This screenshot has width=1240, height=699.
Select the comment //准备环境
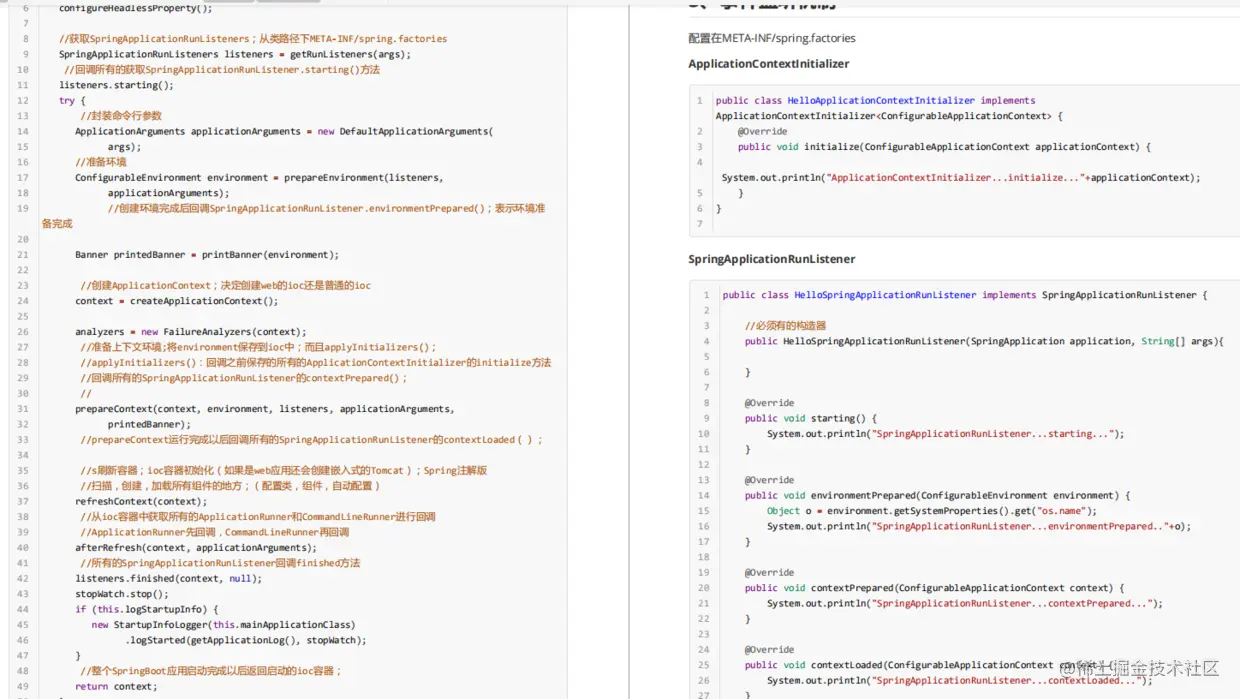101,162
